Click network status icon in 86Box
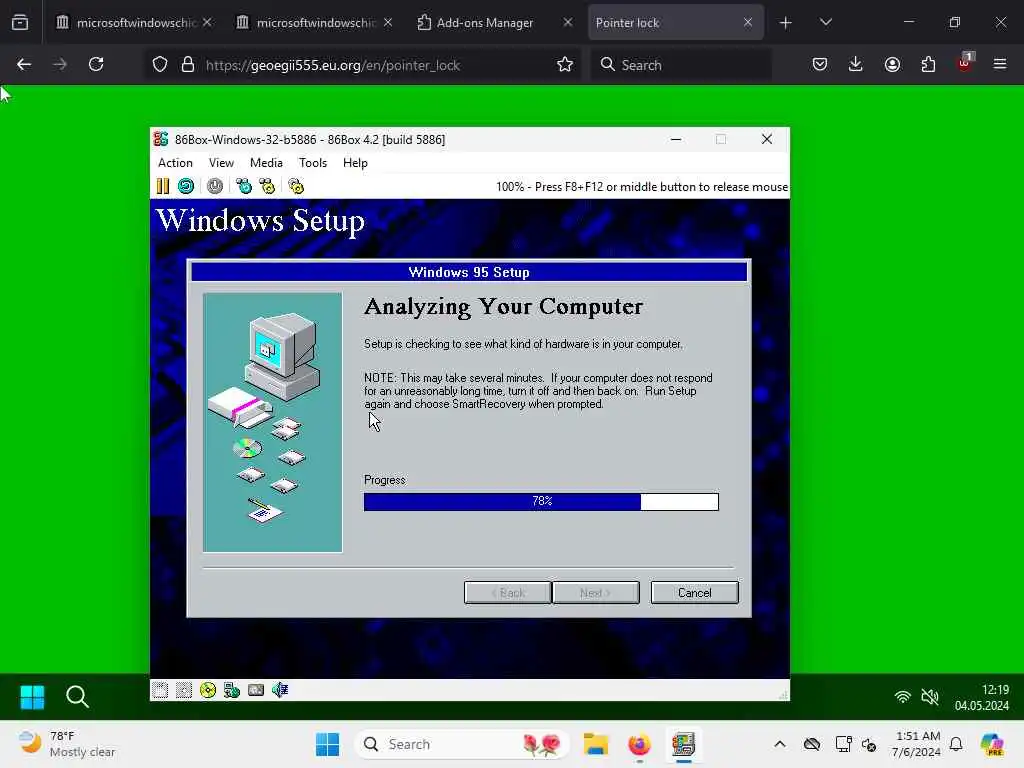Viewport: 1024px width, 768px height. 232,690
